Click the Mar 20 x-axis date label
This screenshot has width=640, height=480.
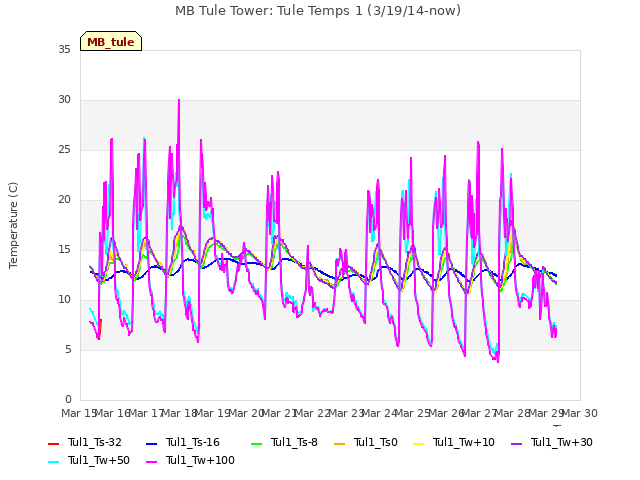click(246, 413)
